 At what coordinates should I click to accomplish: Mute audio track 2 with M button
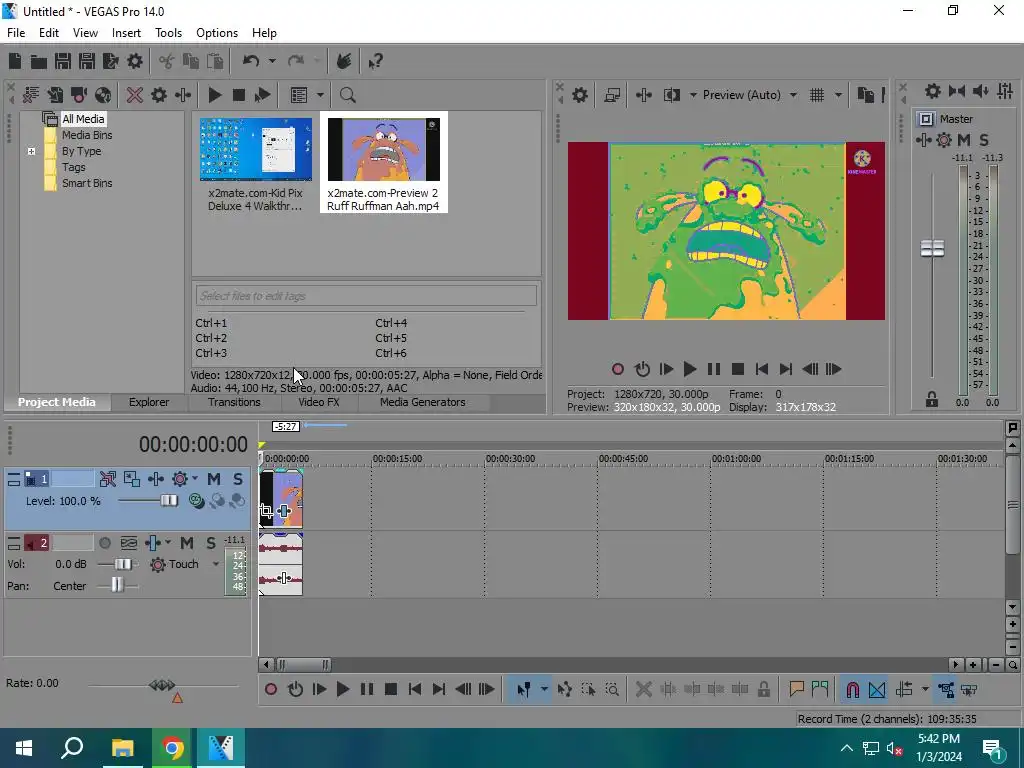click(187, 543)
